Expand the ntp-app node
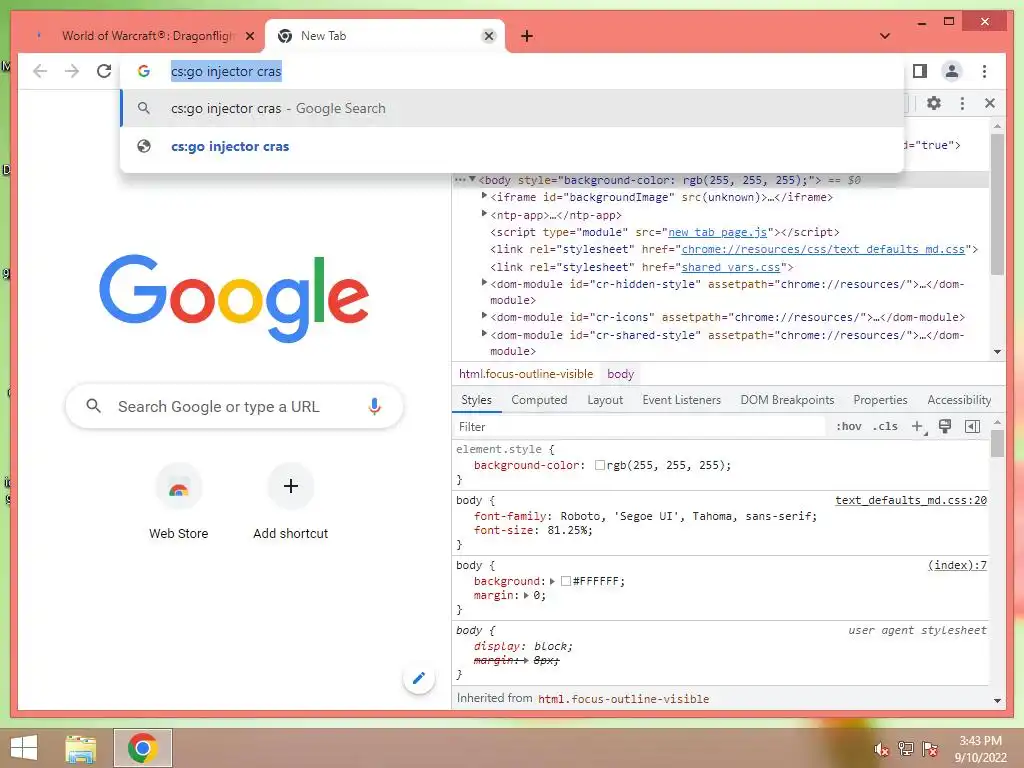This screenshot has height=768, width=1024. [484, 214]
